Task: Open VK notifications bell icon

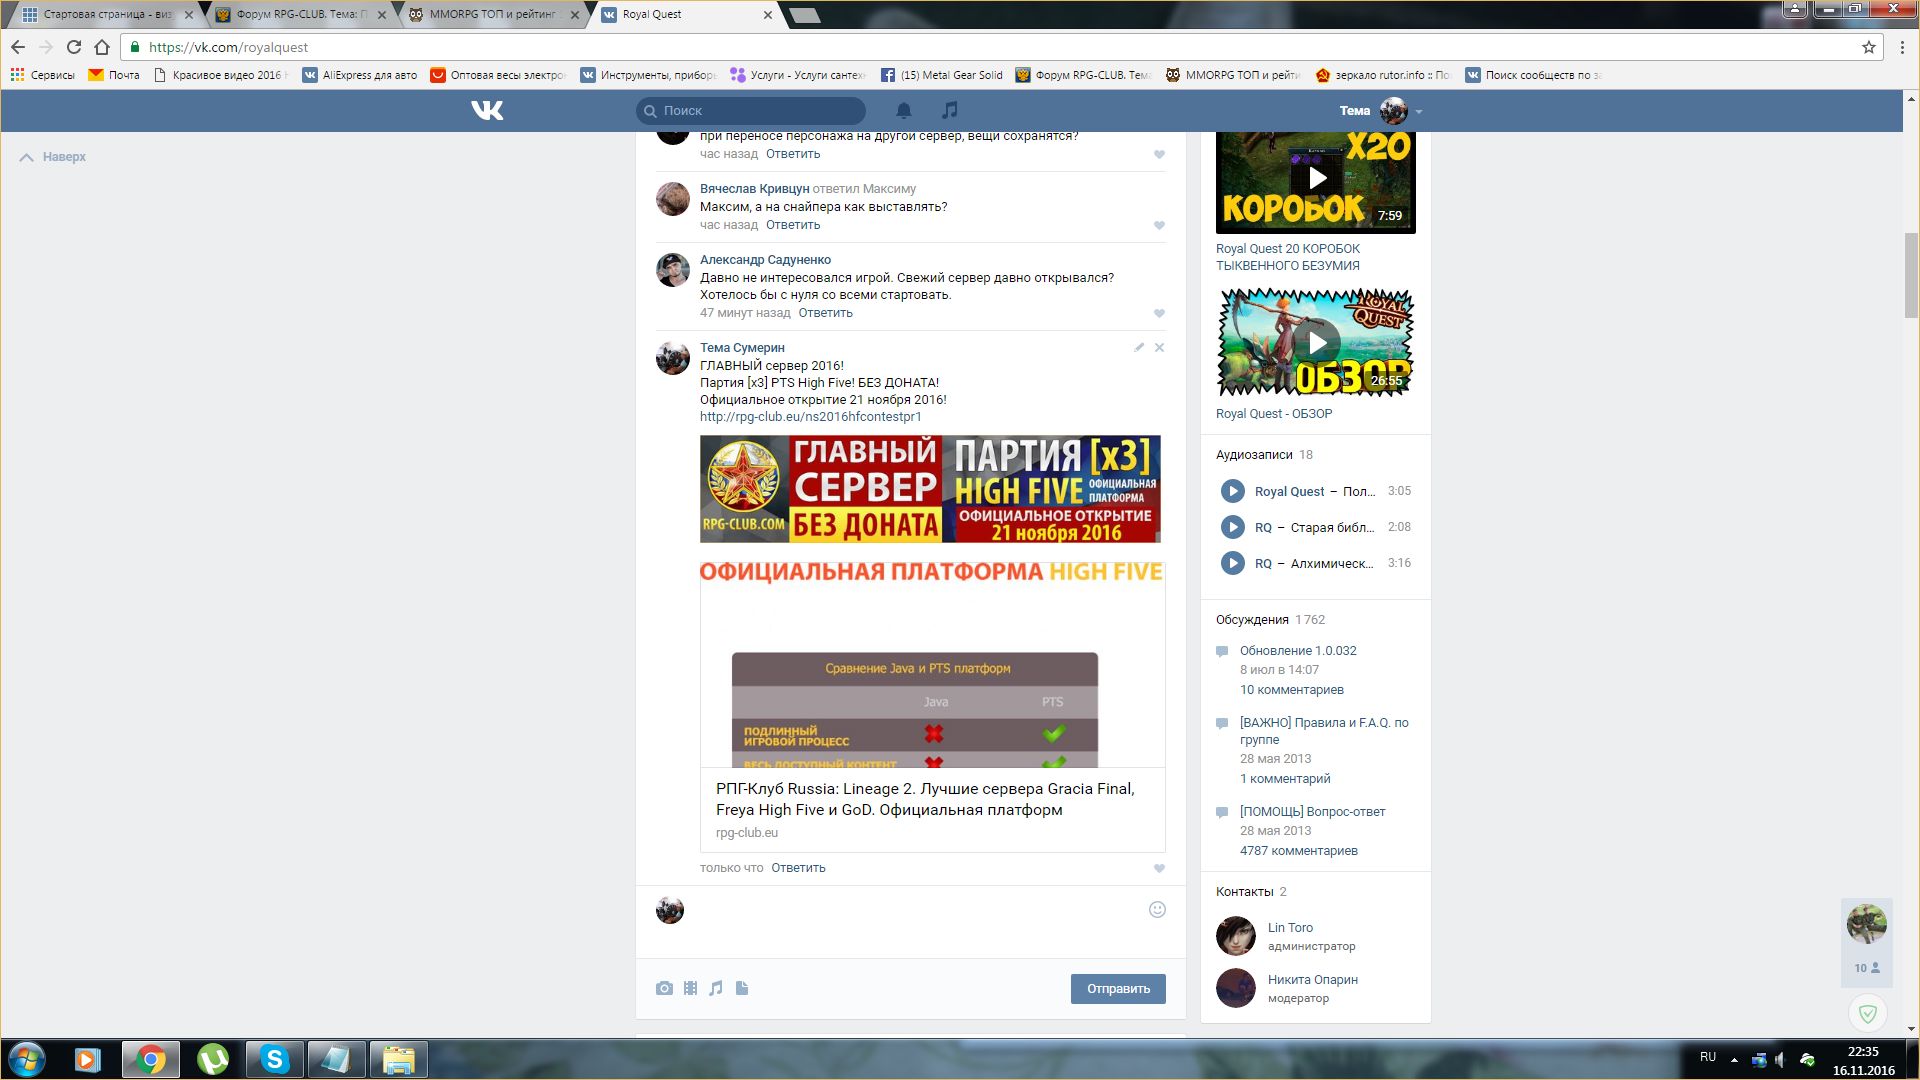Action: pos(903,110)
